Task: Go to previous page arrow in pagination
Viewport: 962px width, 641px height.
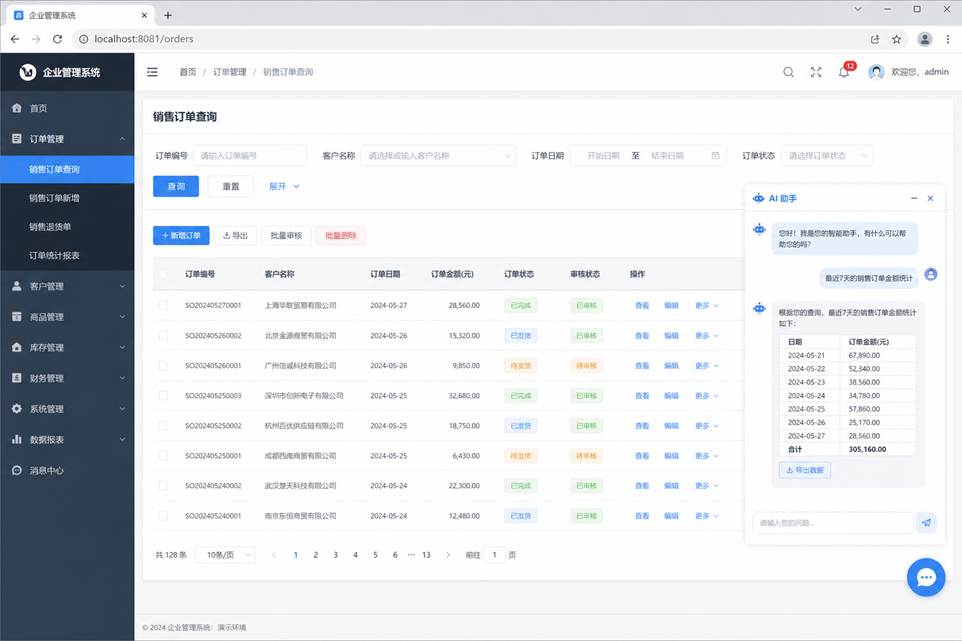Action: [x=274, y=555]
